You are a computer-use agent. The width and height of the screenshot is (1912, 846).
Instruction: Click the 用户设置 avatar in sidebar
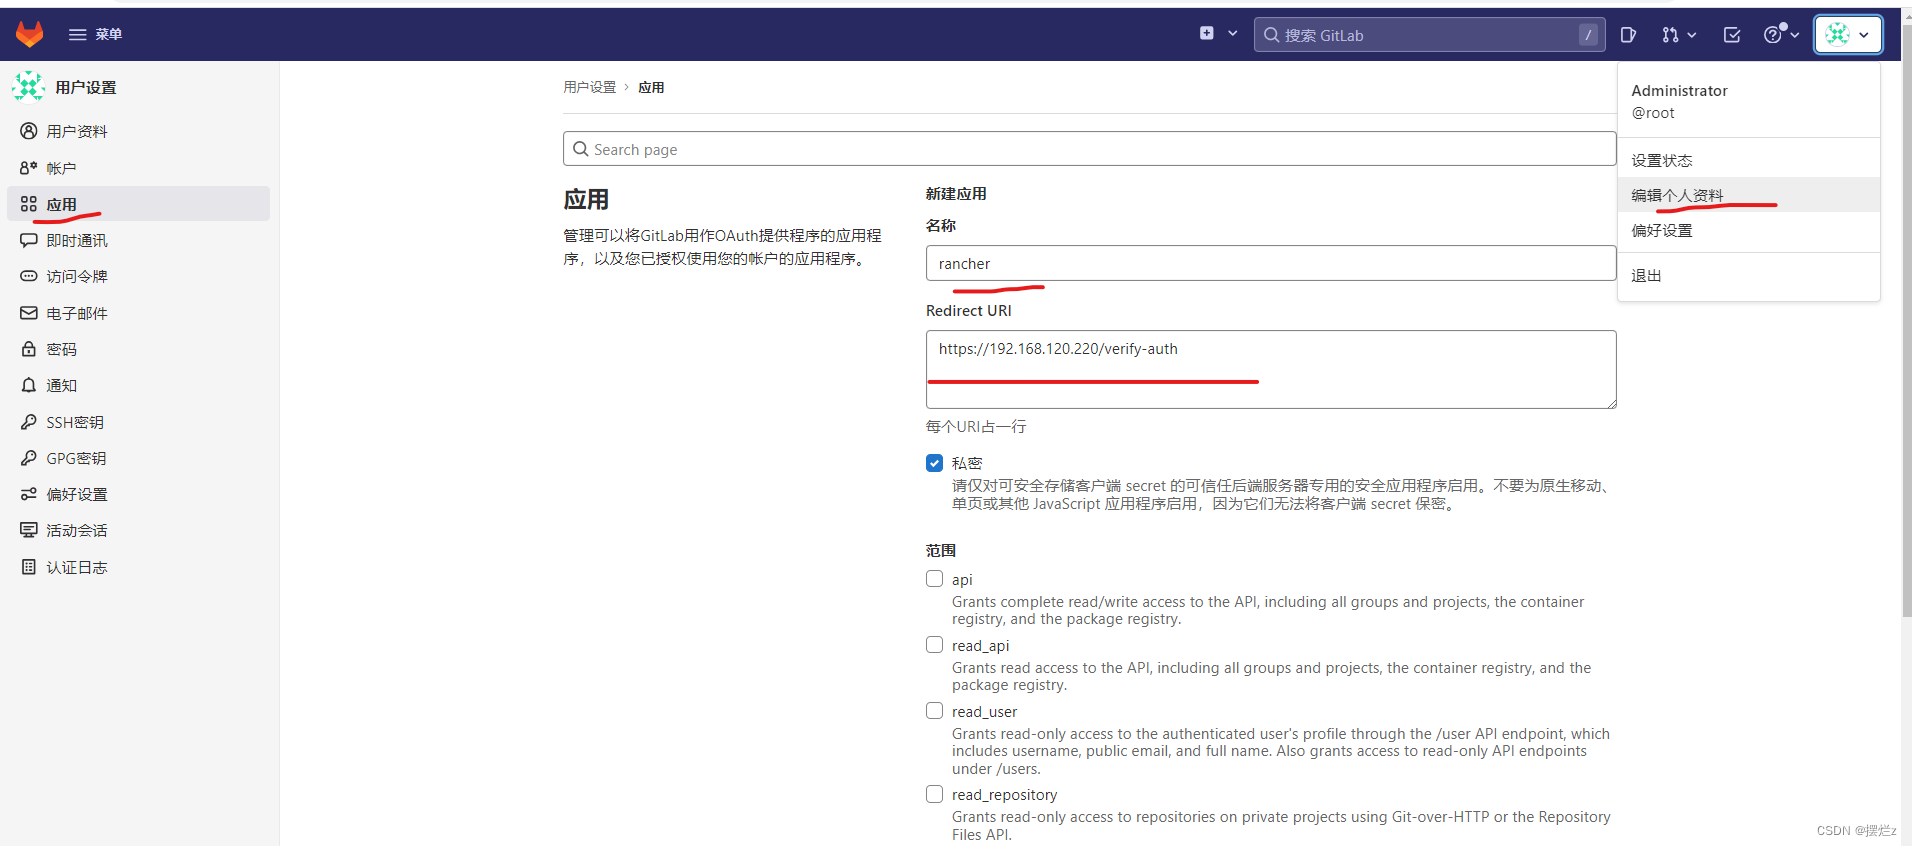[28, 86]
